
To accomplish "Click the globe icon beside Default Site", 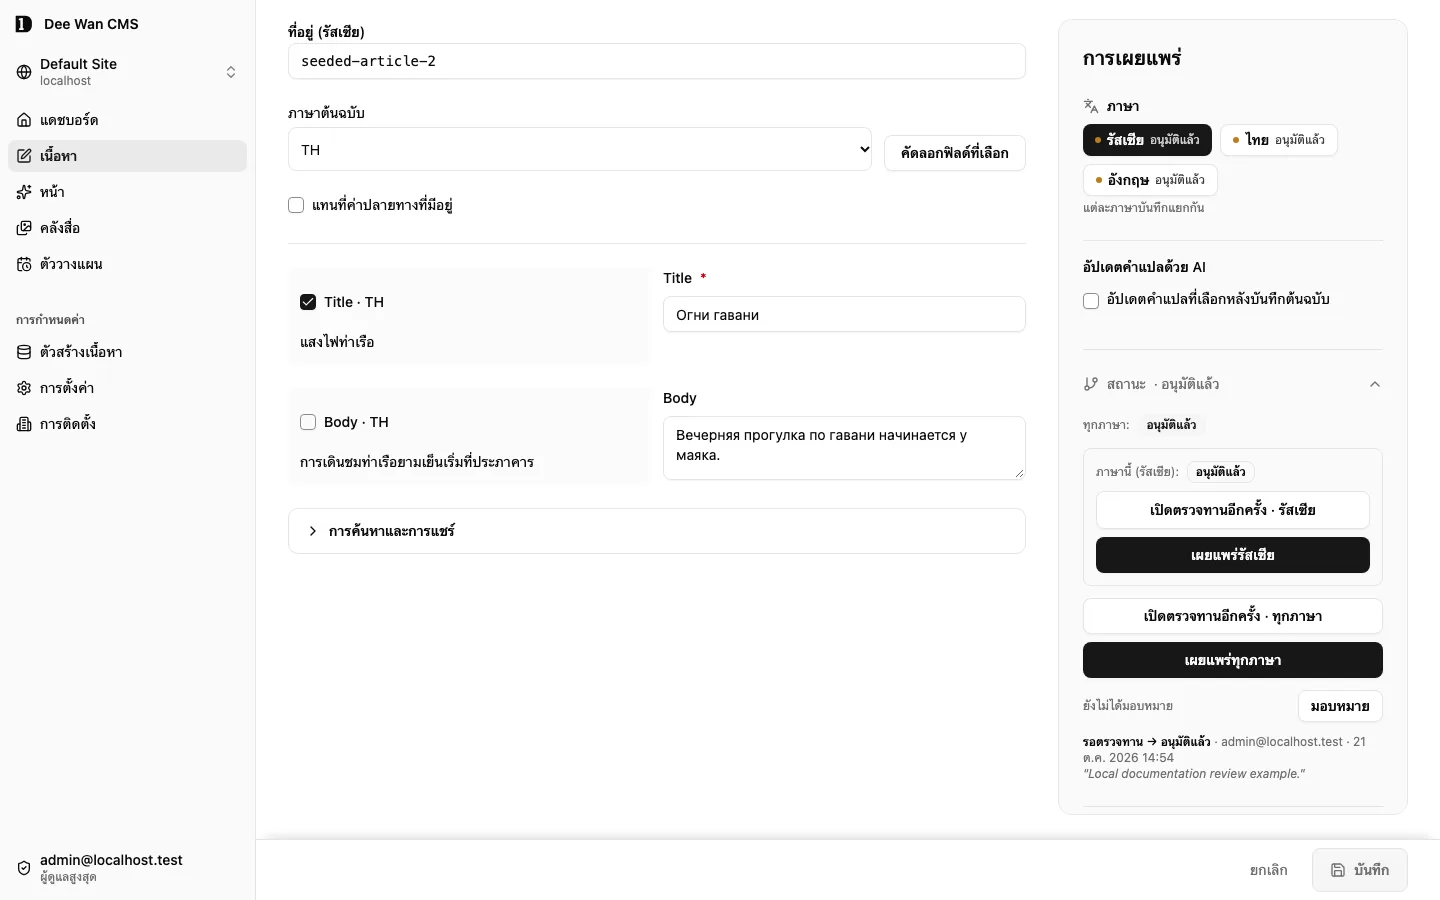I will (24, 72).
